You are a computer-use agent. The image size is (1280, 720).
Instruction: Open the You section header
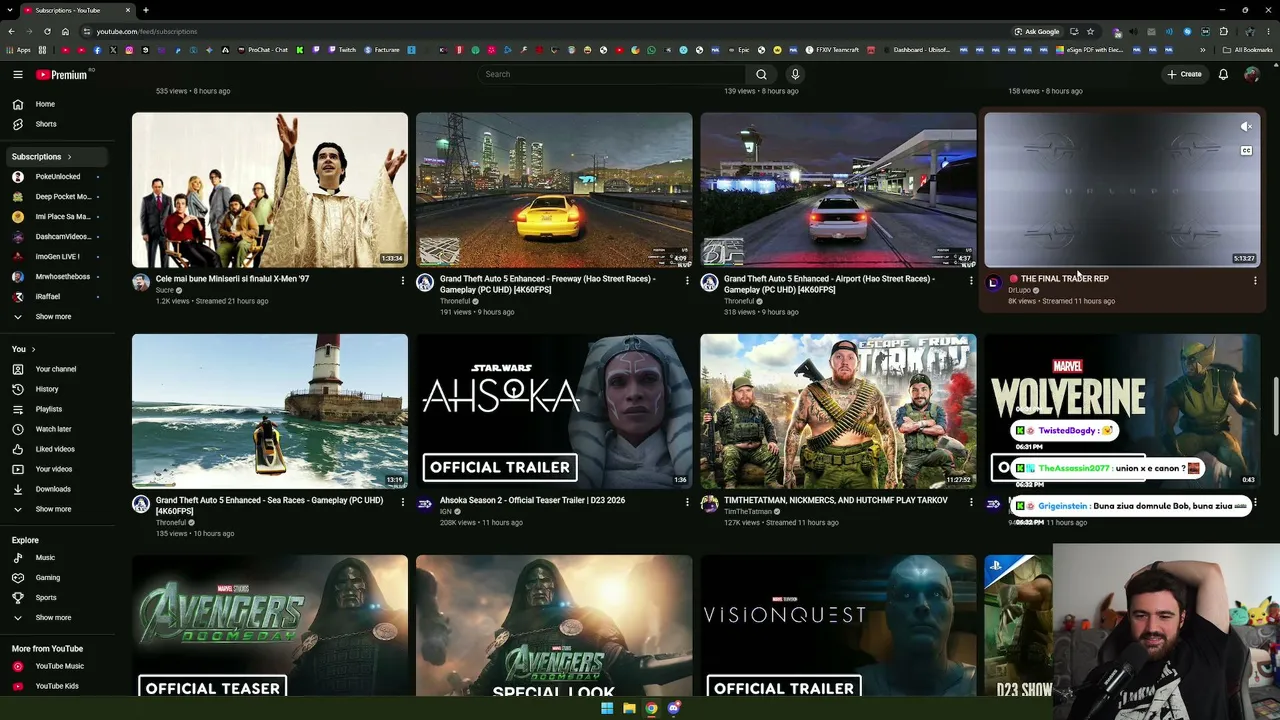click(24, 349)
